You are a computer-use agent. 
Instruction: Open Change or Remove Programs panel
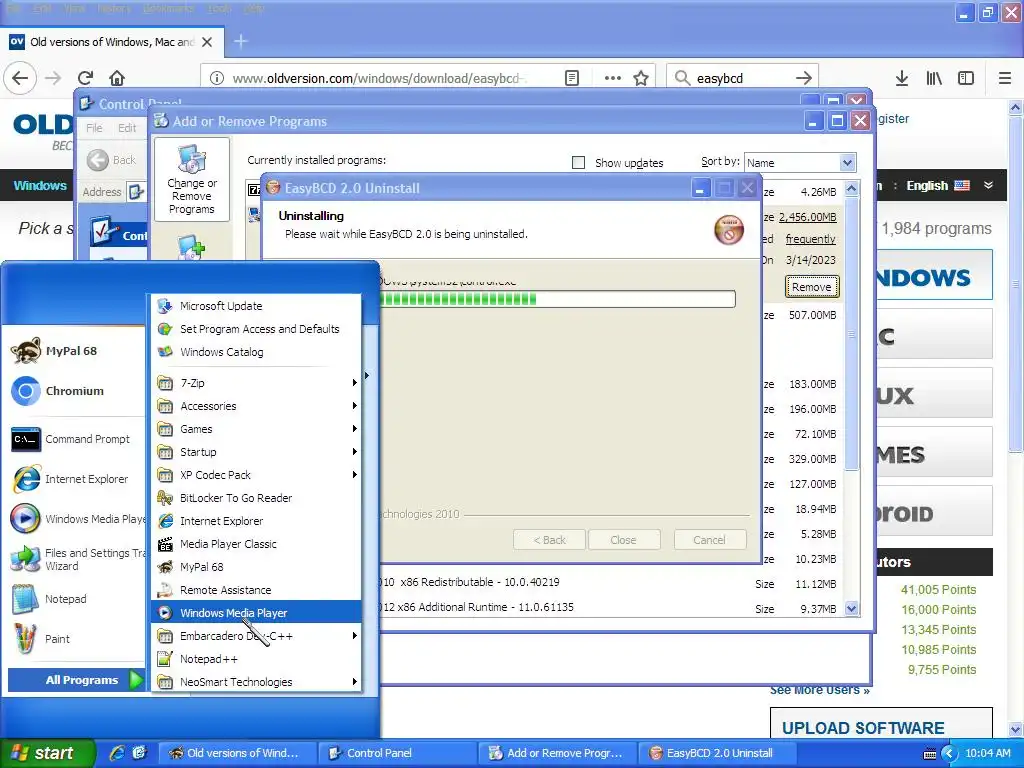coord(191,180)
